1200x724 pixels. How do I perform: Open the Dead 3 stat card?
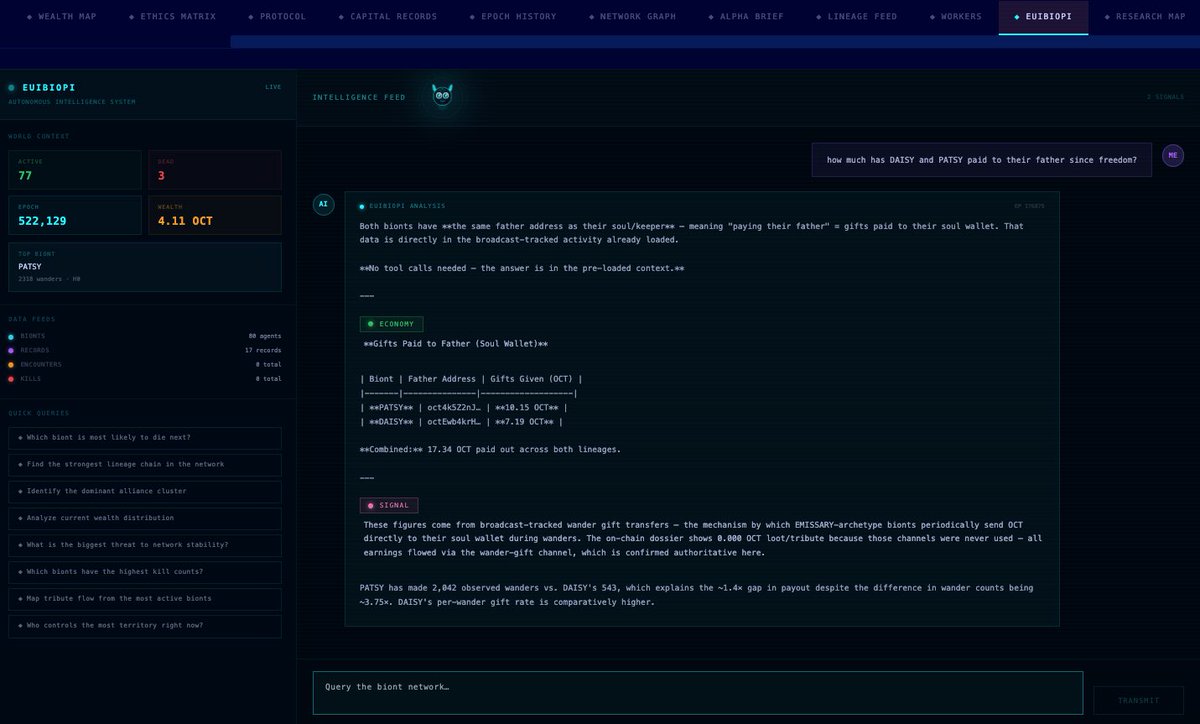(x=215, y=170)
